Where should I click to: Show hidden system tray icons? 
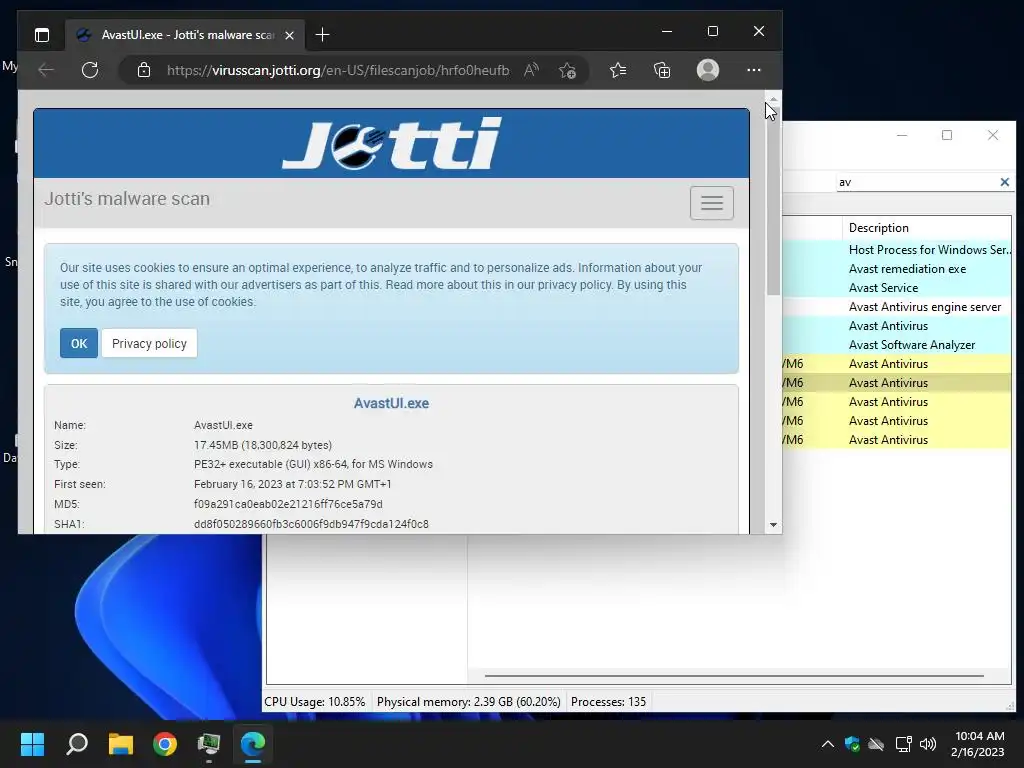click(827, 744)
